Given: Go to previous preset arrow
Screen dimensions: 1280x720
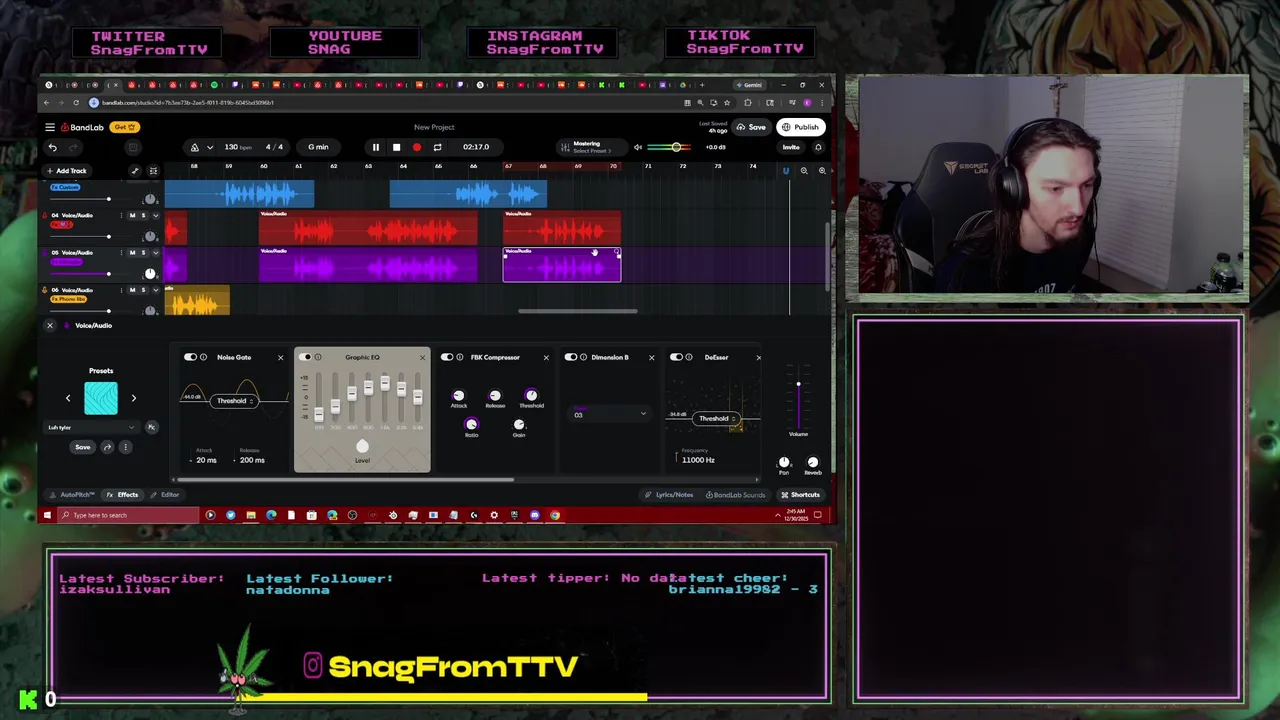Looking at the screenshot, I should tap(68, 398).
